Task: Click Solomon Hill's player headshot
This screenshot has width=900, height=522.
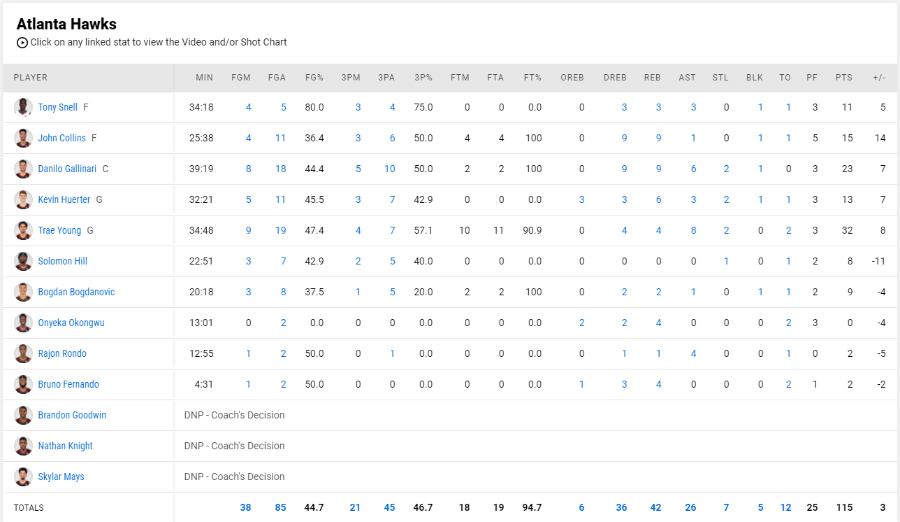Action: point(23,261)
